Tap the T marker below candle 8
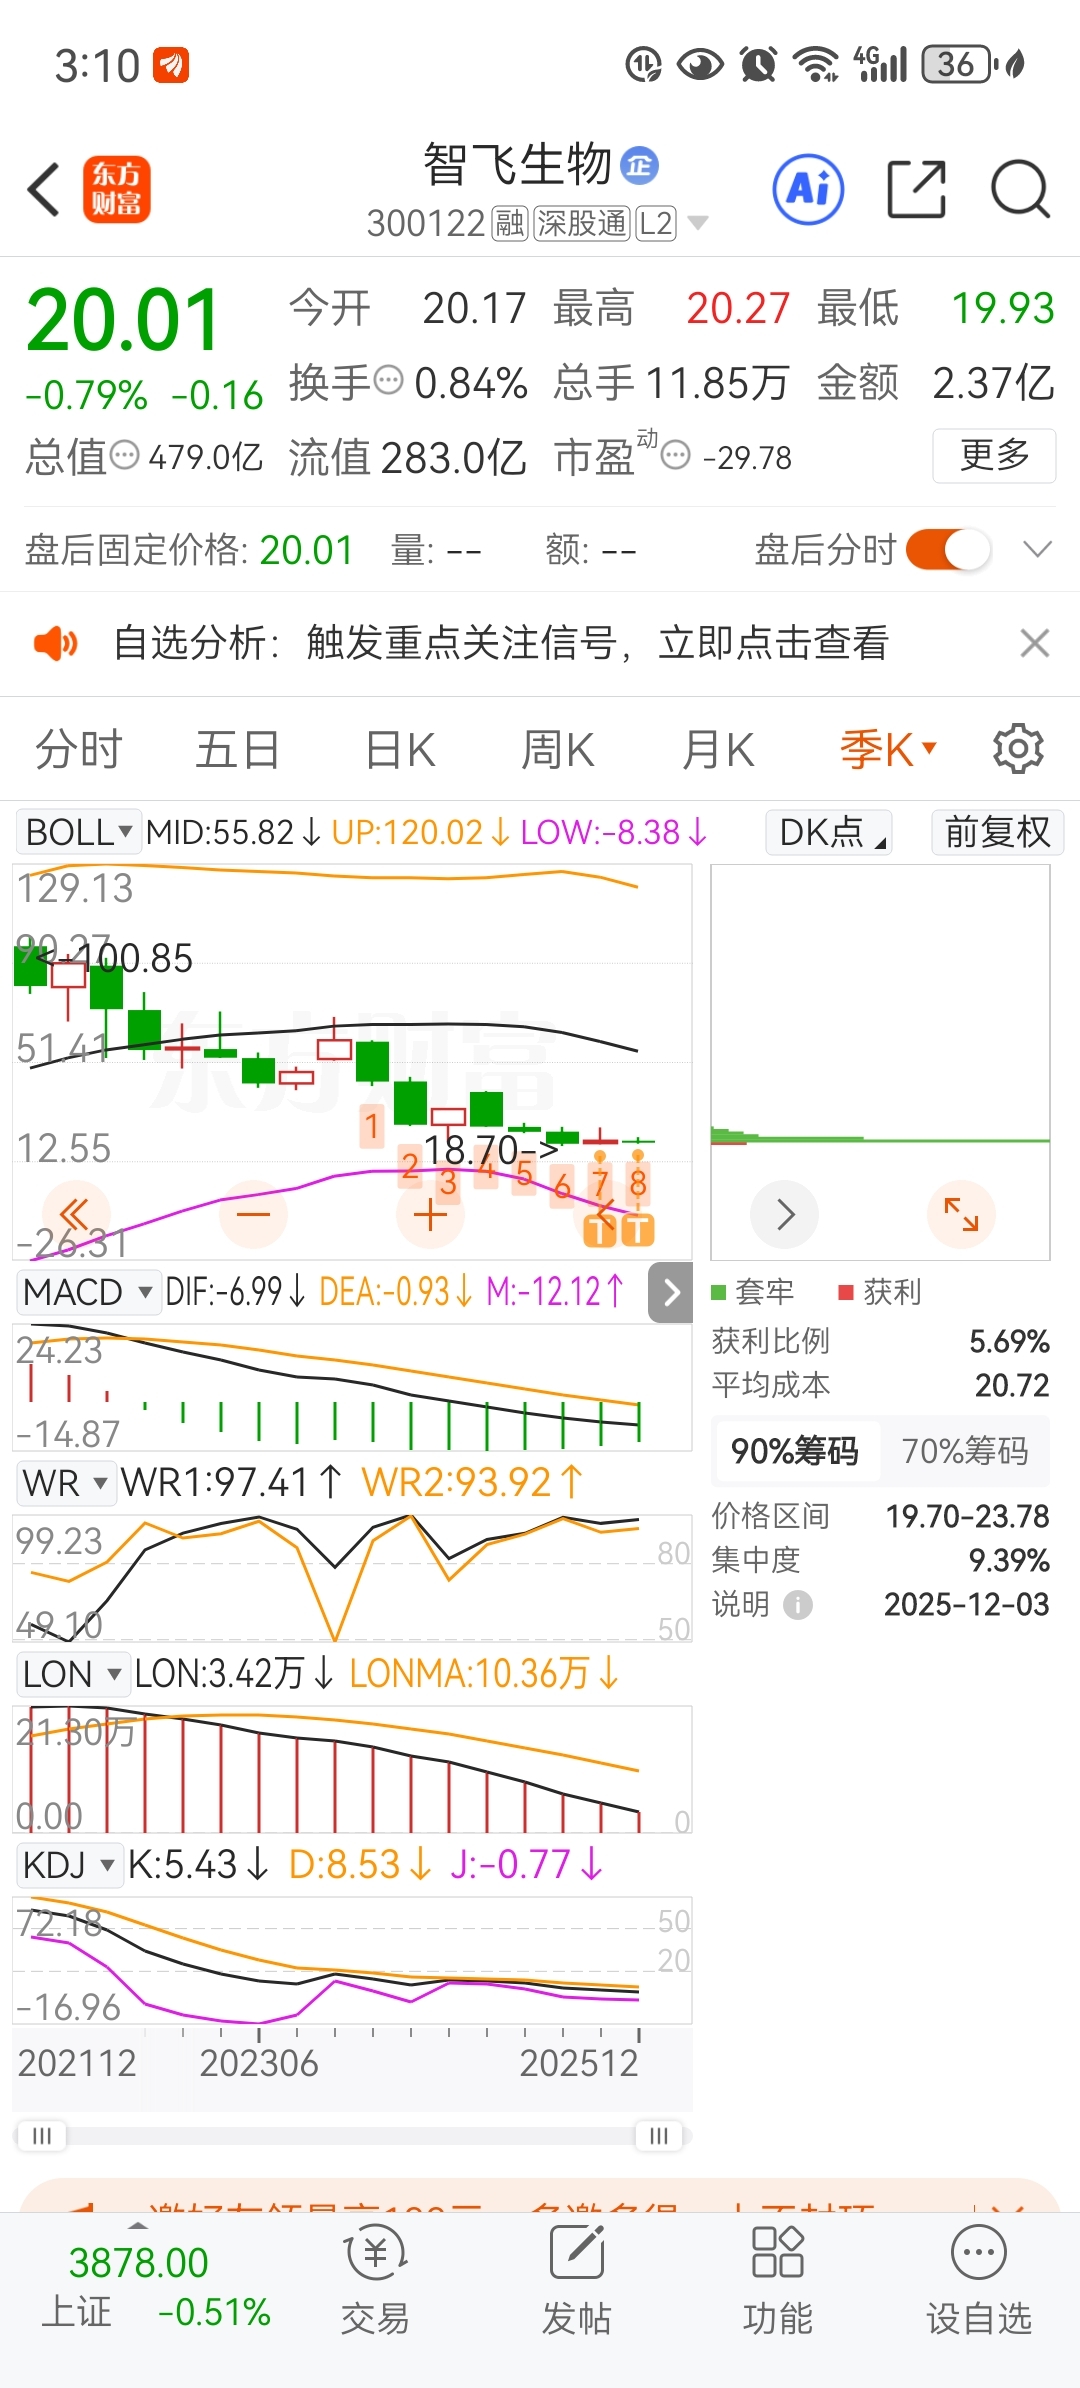This screenshot has height=2388, width=1080. point(637,1229)
